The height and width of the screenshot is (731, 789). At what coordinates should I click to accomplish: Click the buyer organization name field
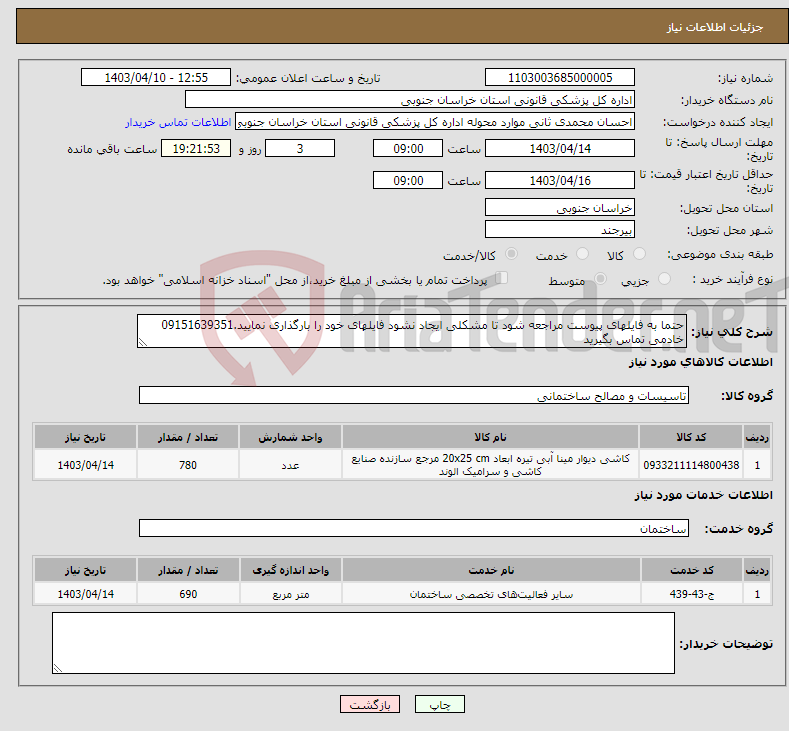pyautogui.click(x=410, y=100)
